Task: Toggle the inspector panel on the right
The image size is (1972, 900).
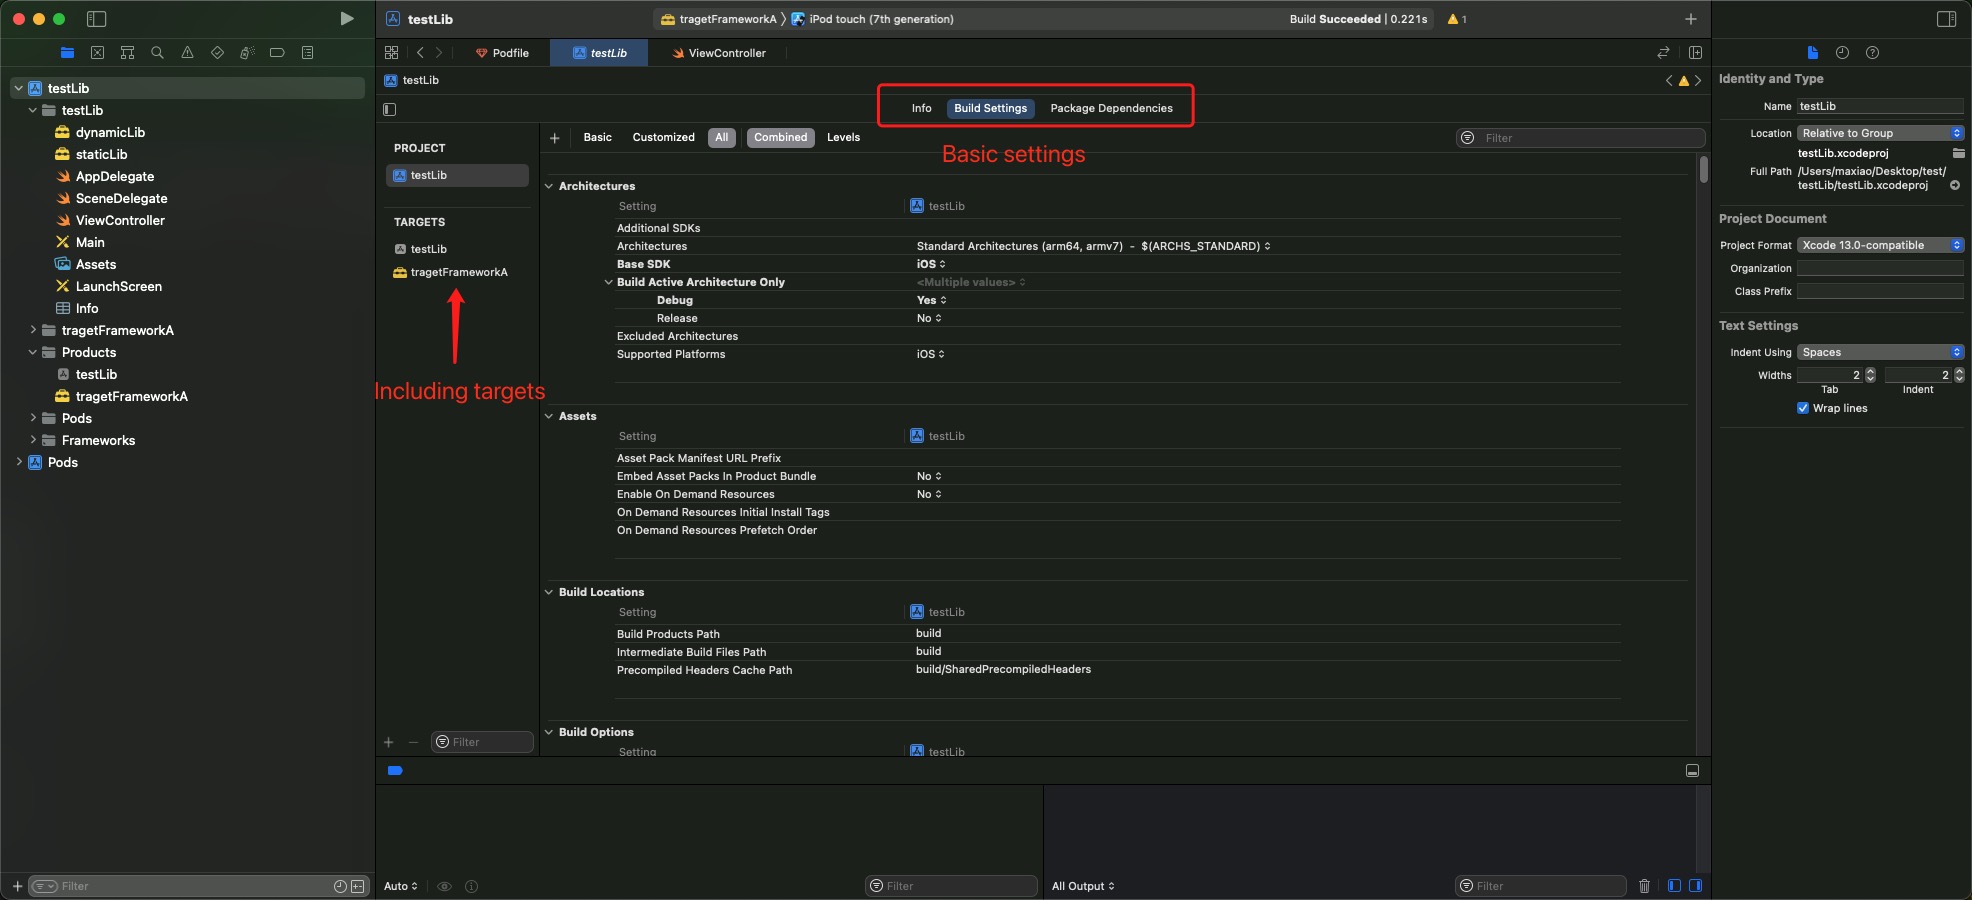Action: [1946, 19]
